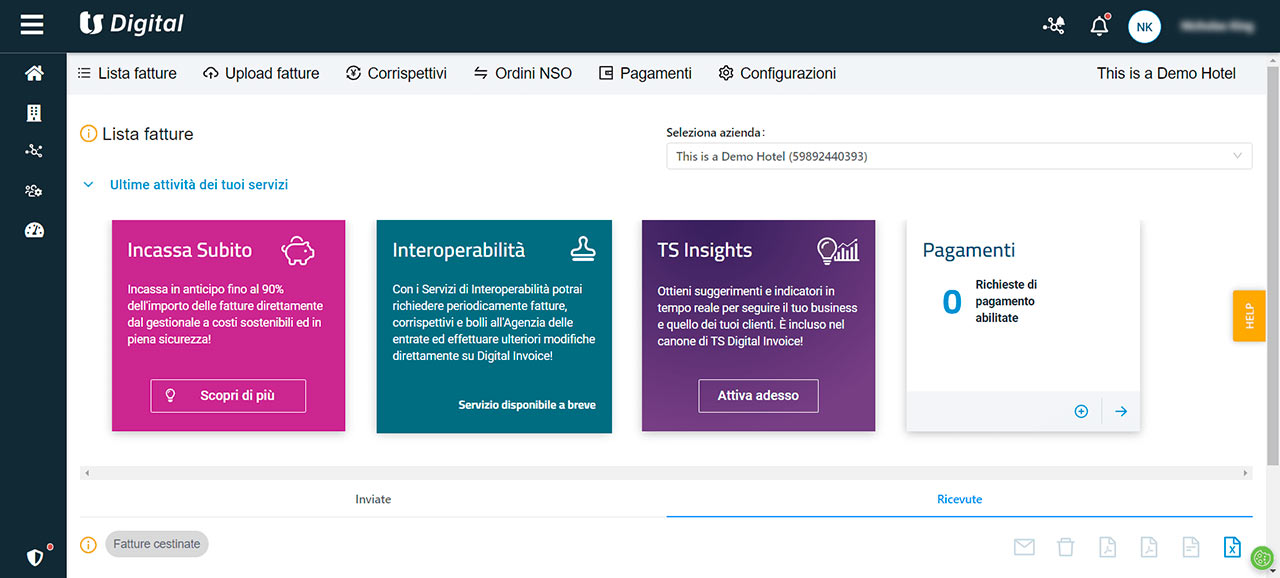The width and height of the screenshot is (1280, 578).
Task: Switch to the Ricevute tab
Action: click(959, 499)
